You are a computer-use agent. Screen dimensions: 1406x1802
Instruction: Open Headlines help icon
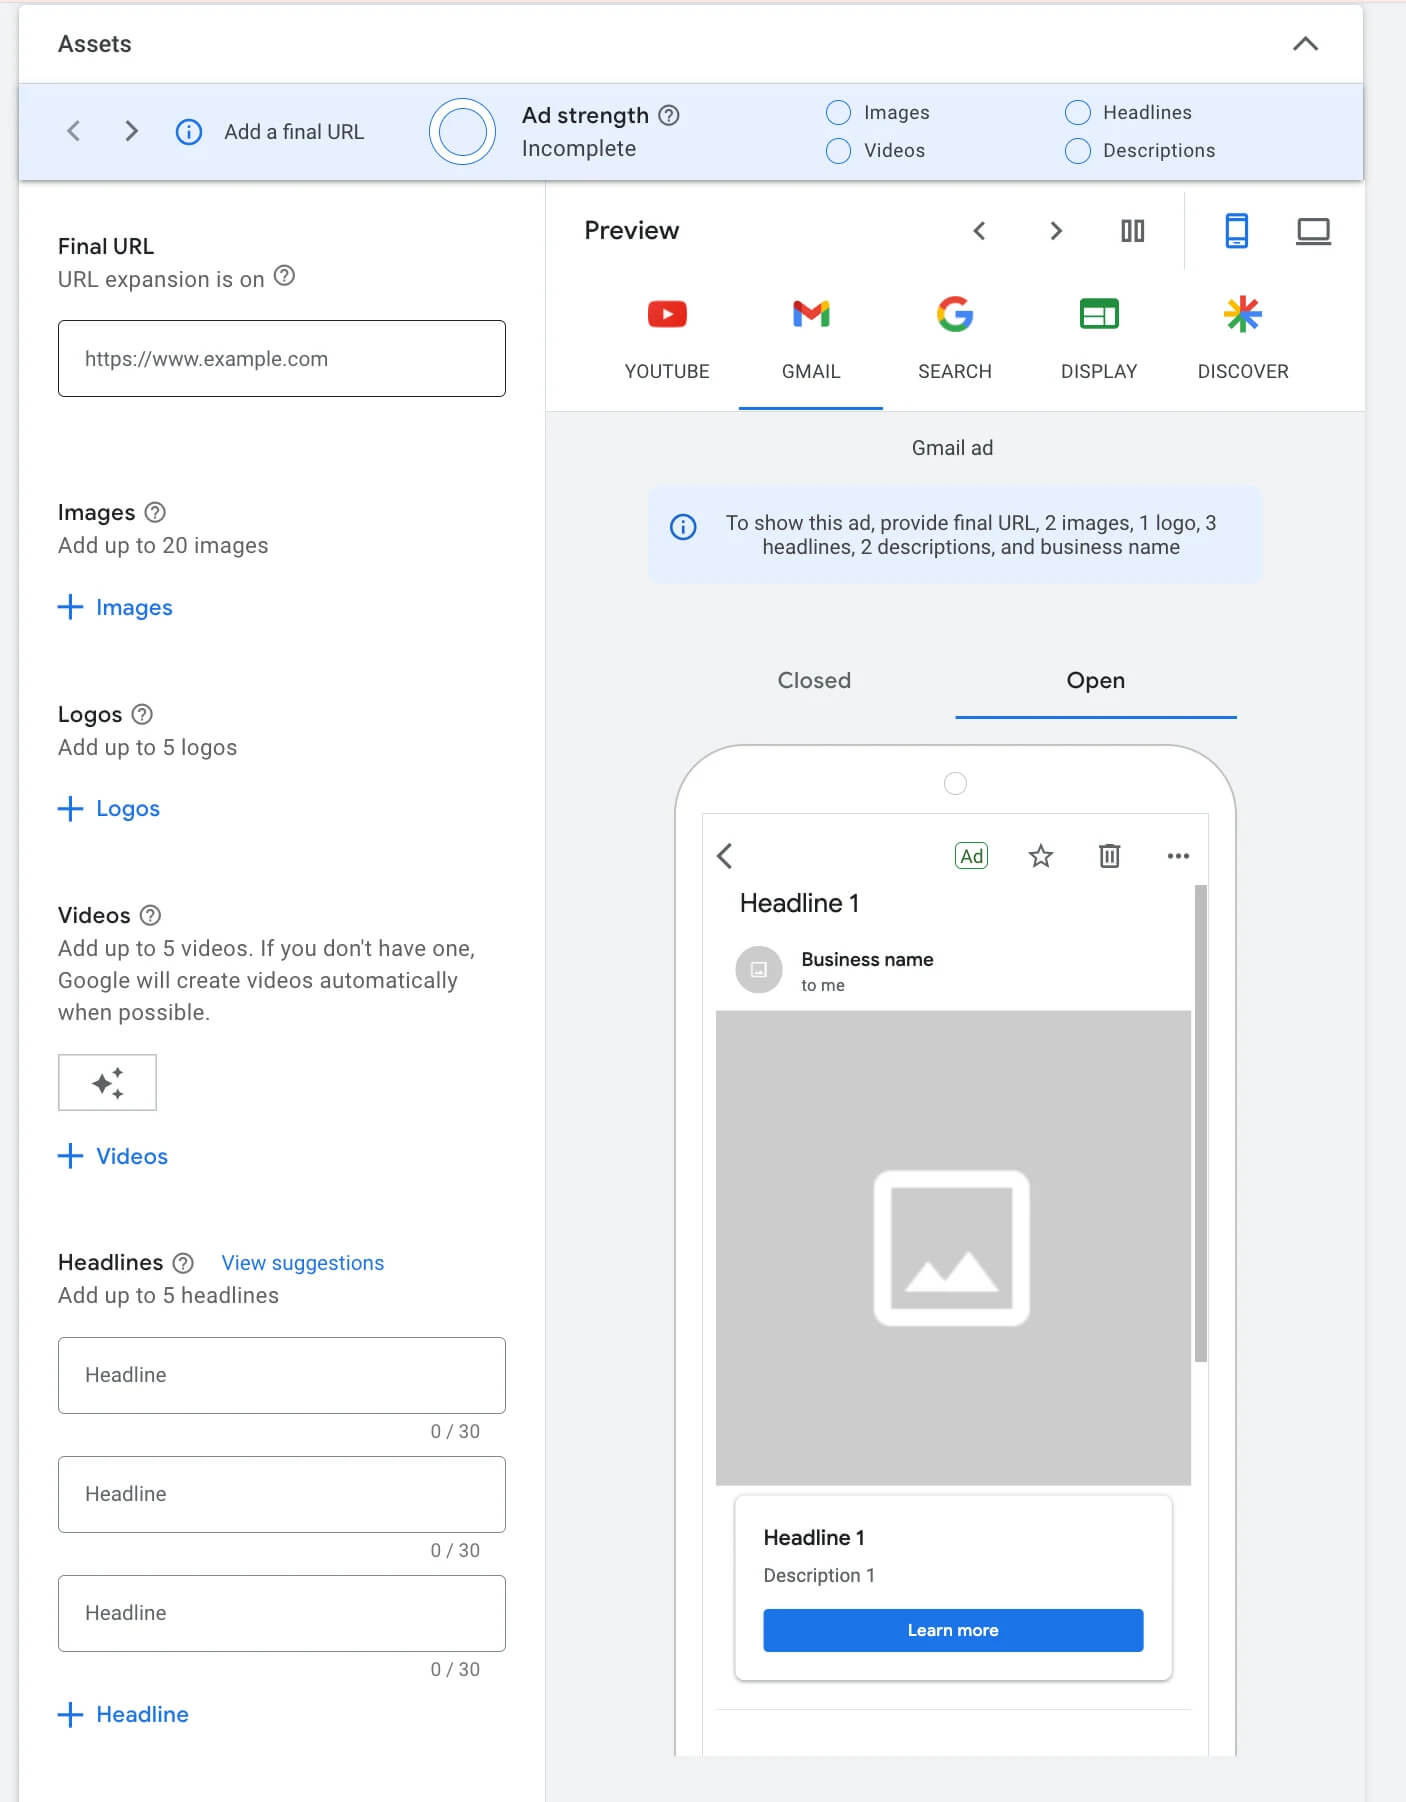point(183,1263)
